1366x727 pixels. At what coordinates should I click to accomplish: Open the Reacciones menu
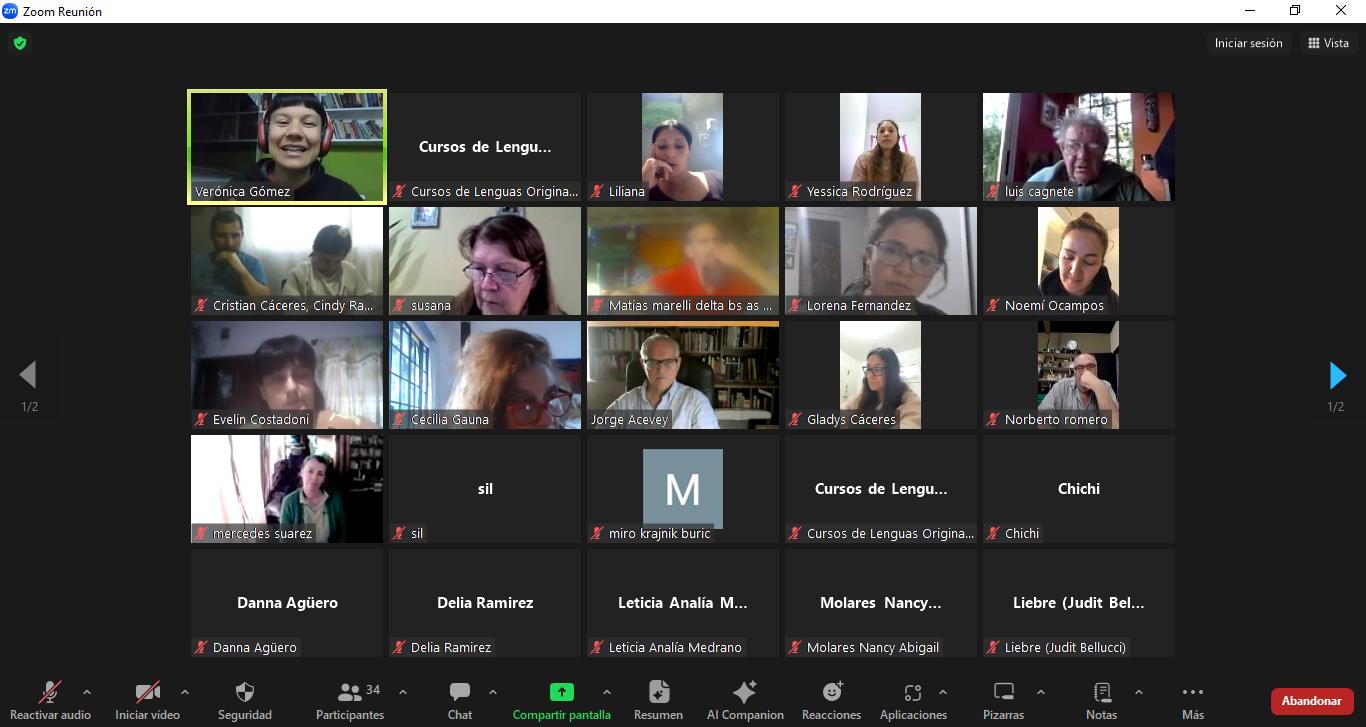click(831, 692)
